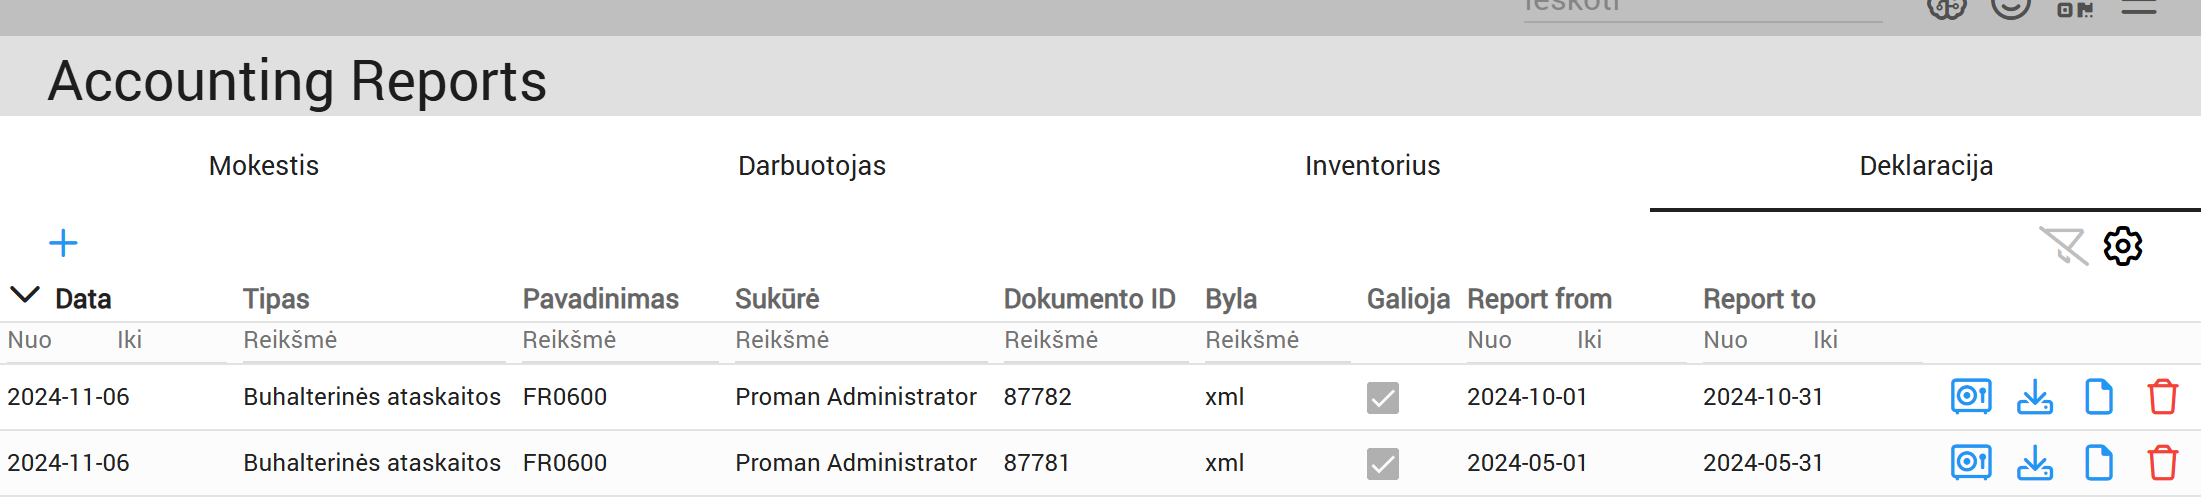Toggle Galioja checkbox for document 87781

1383,464
